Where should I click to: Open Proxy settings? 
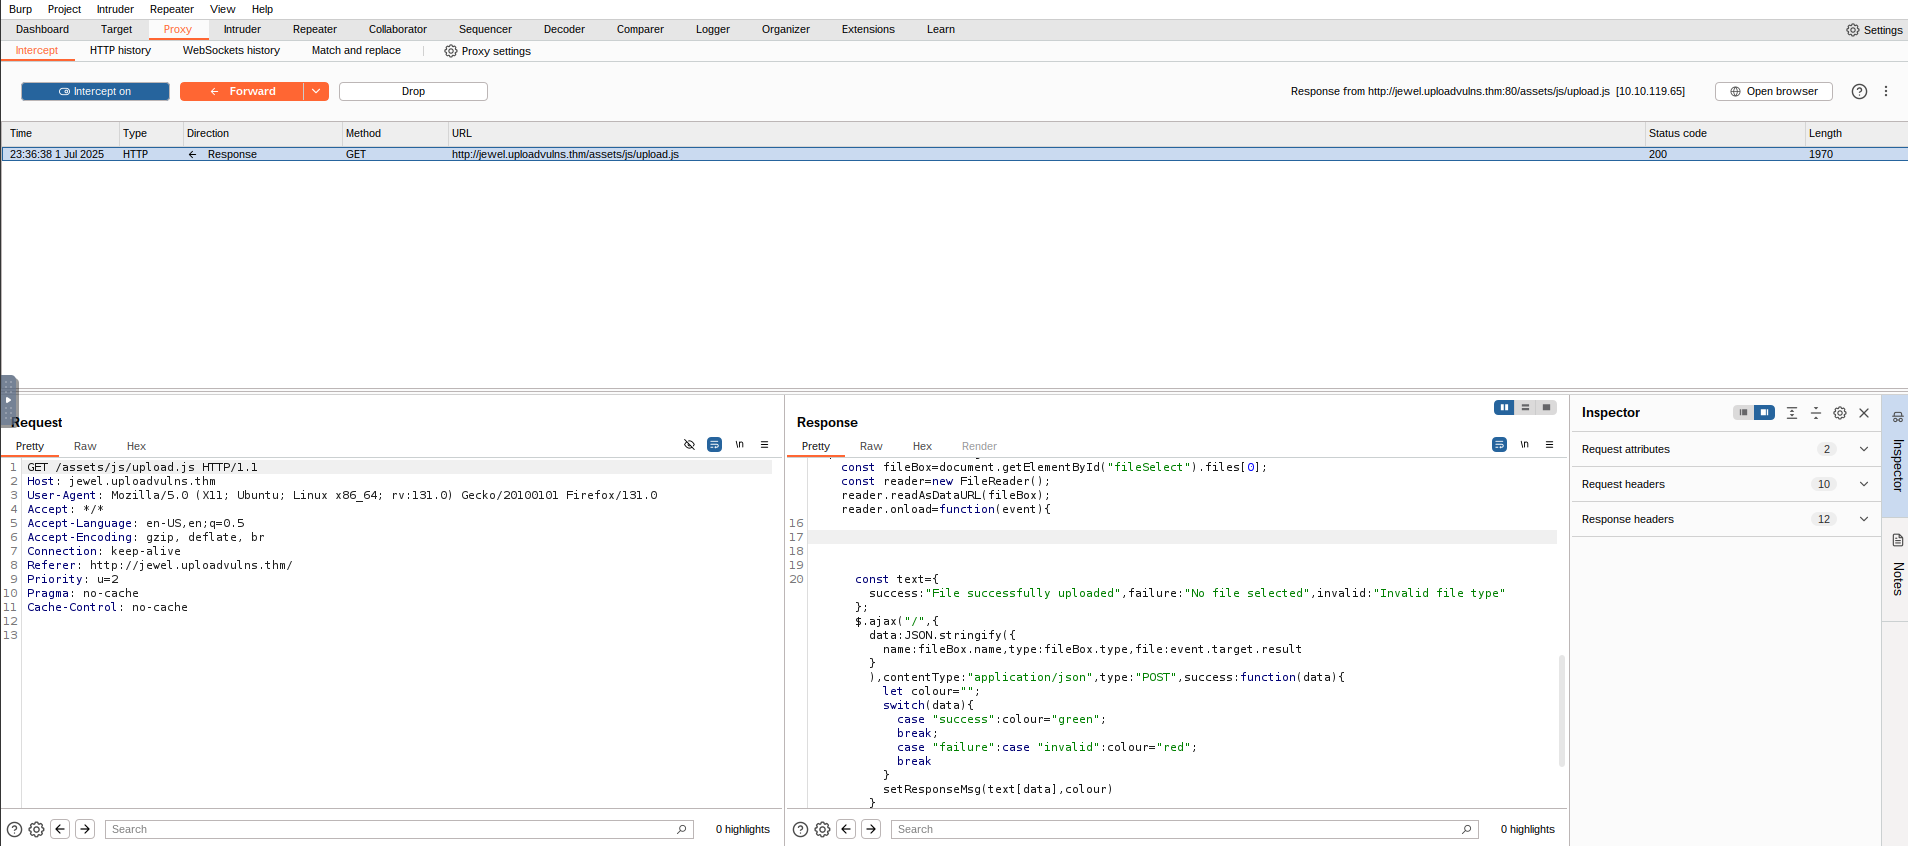pos(487,51)
